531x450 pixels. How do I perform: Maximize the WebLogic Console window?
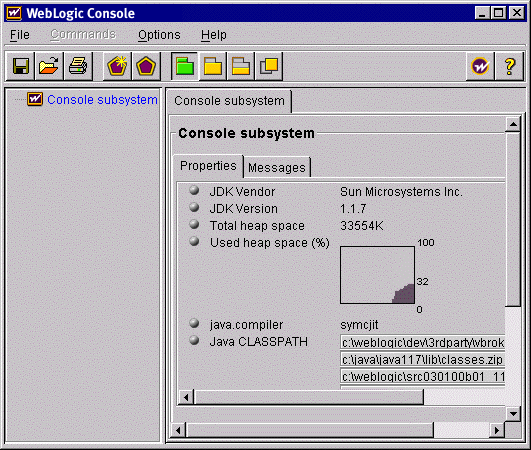(499, 13)
